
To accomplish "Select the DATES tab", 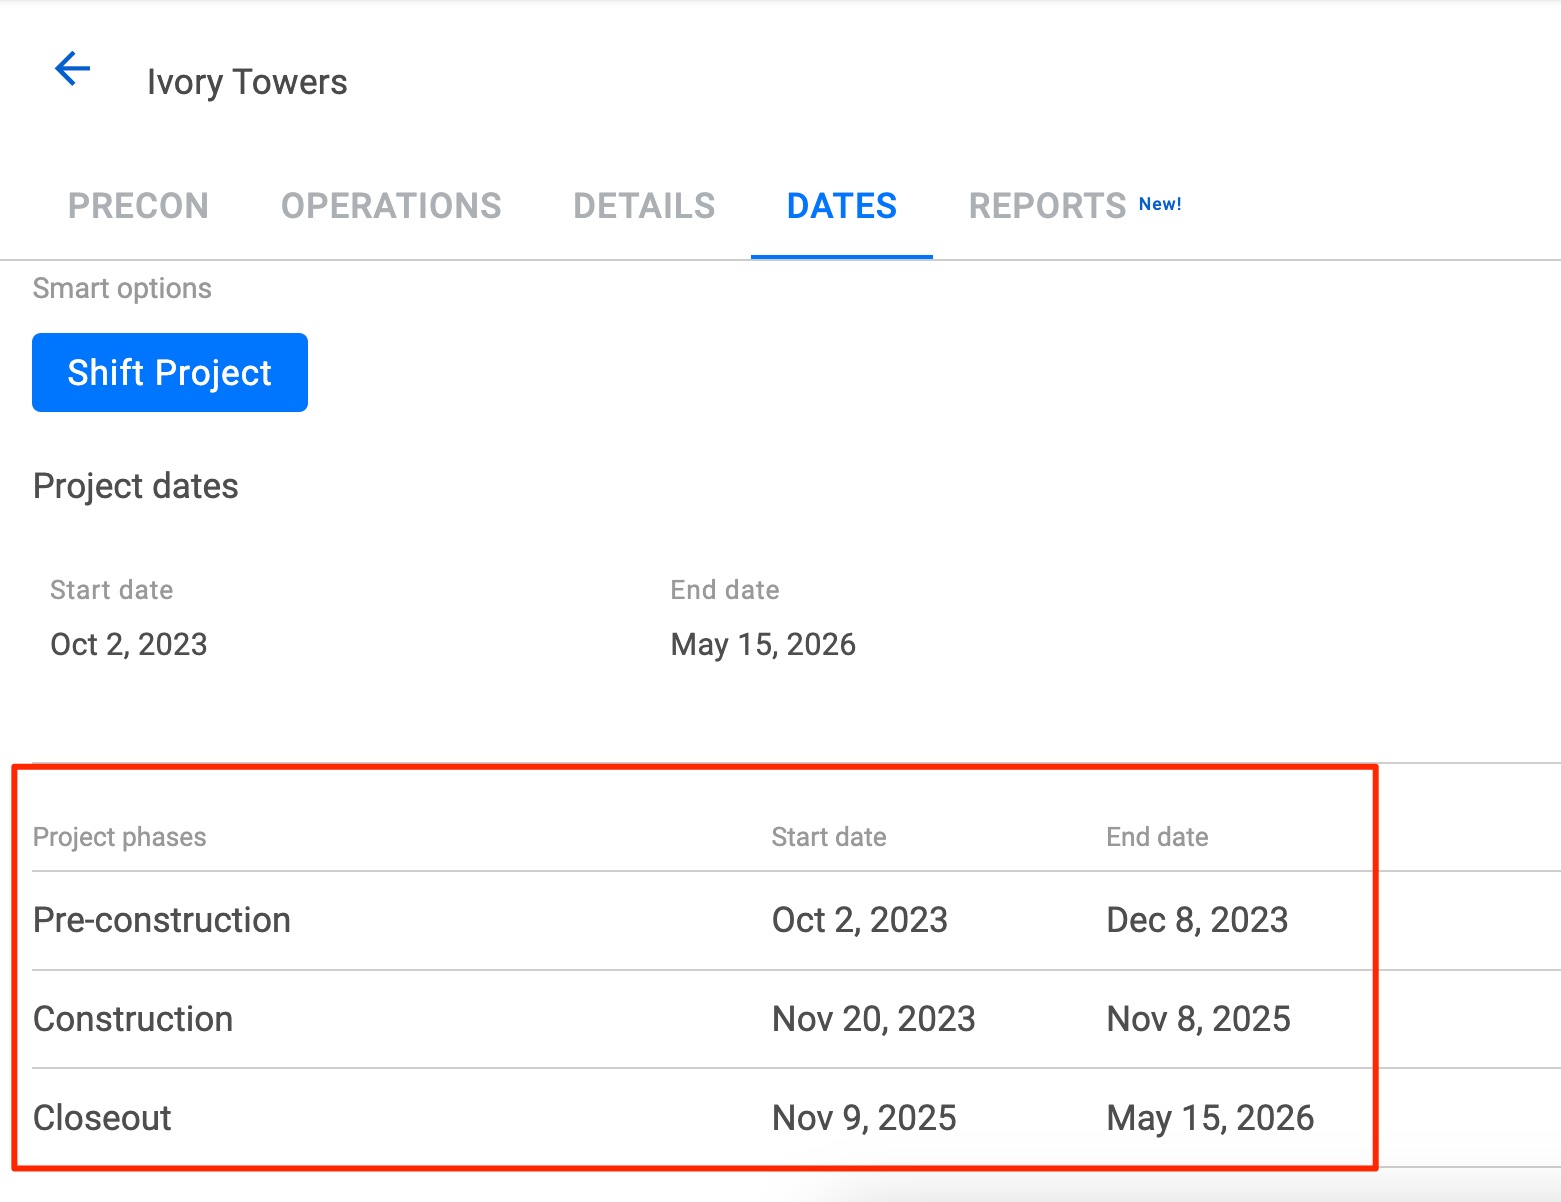I will 842,206.
